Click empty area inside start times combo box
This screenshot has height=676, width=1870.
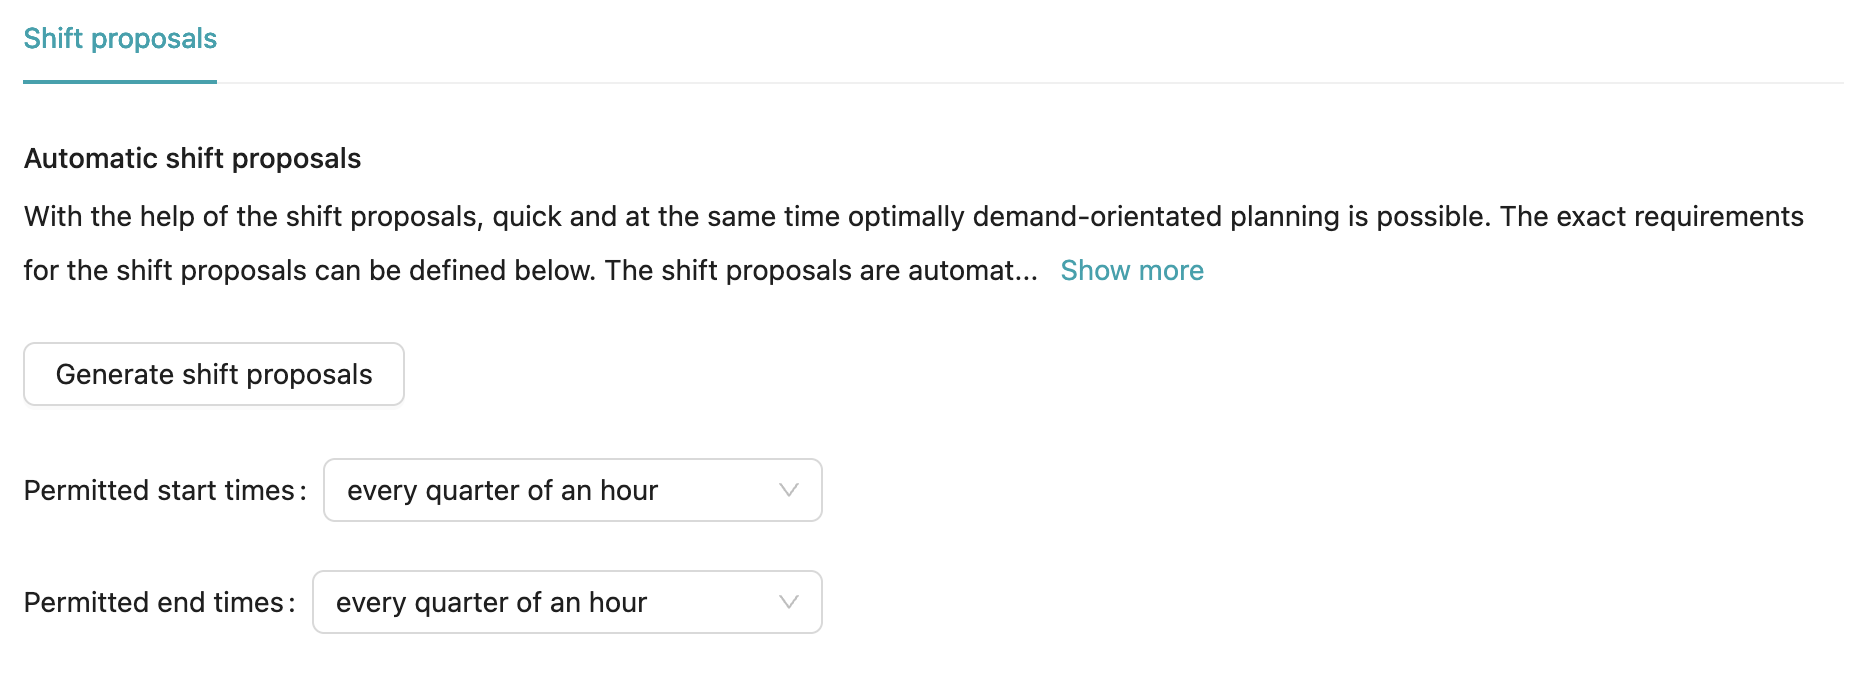[716, 490]
